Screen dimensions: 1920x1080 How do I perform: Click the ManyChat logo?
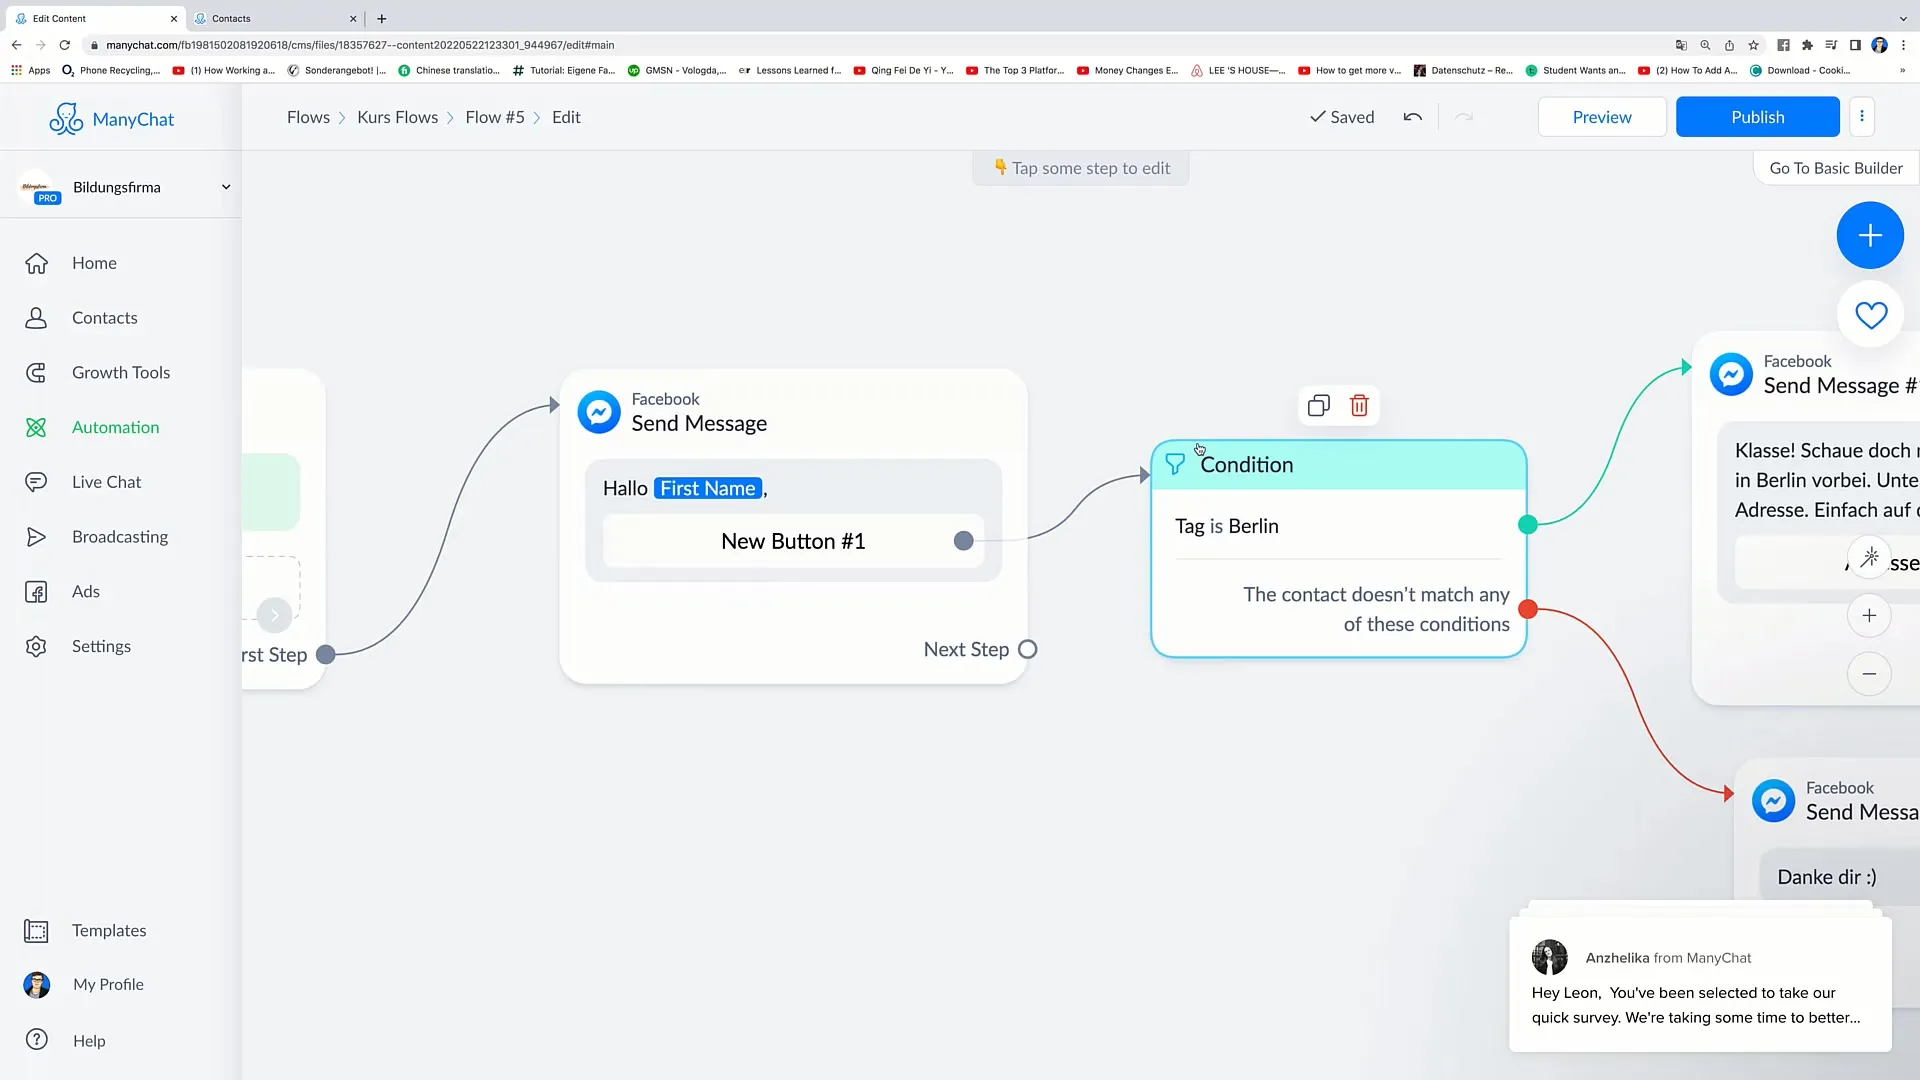[x=111, y=119]
